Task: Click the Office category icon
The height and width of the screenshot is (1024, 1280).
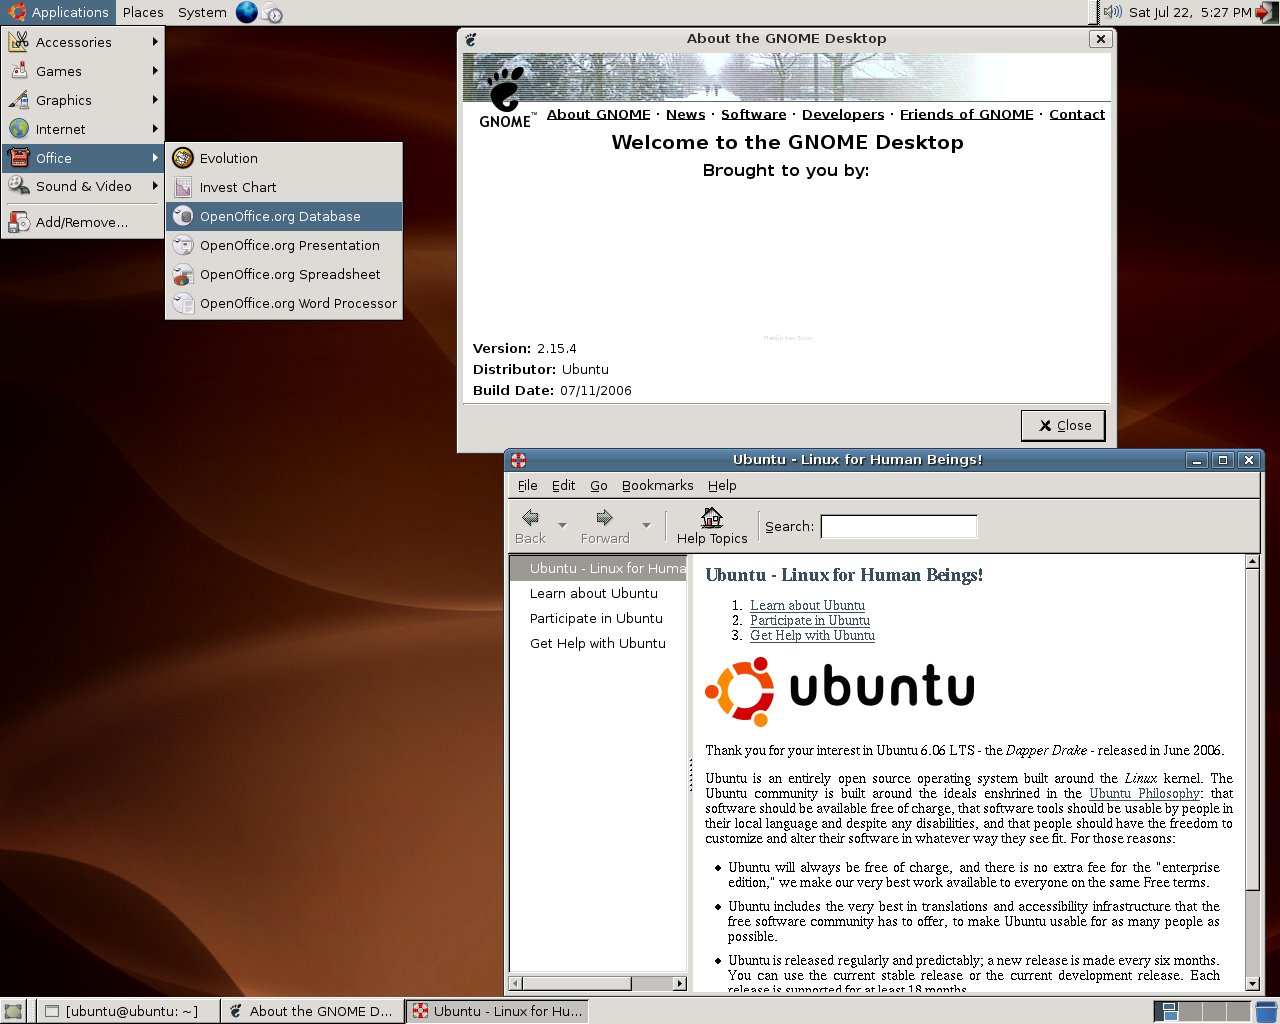Action: point(19,158)
